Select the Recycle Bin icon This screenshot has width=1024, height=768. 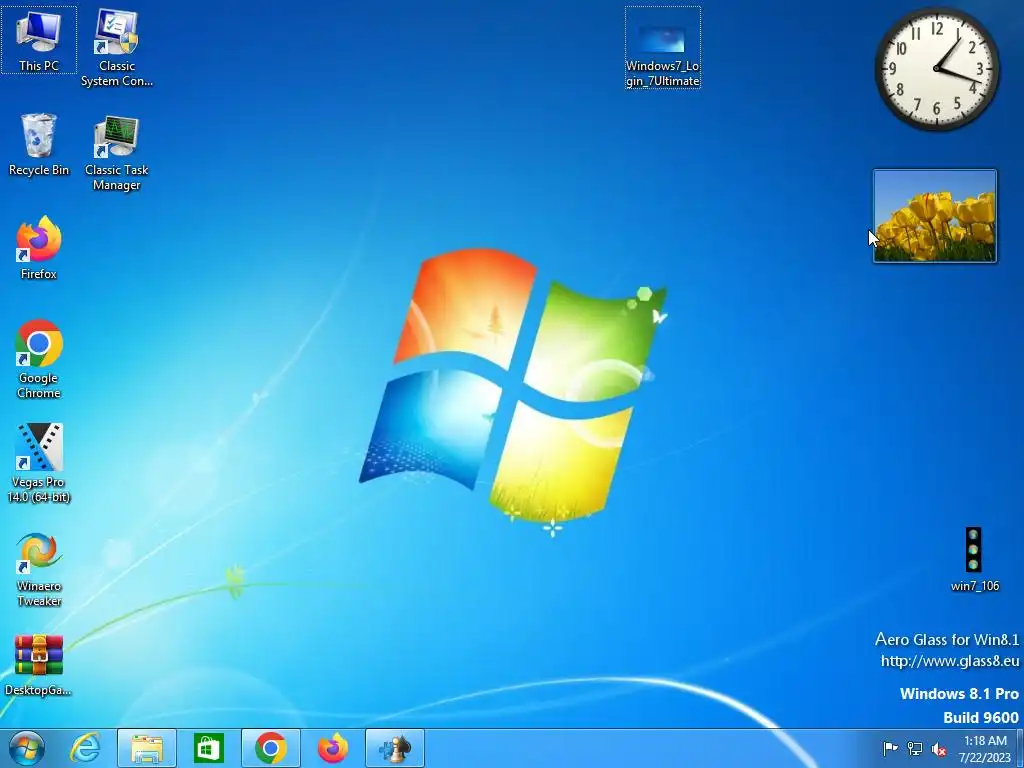[x=39, y=144]
